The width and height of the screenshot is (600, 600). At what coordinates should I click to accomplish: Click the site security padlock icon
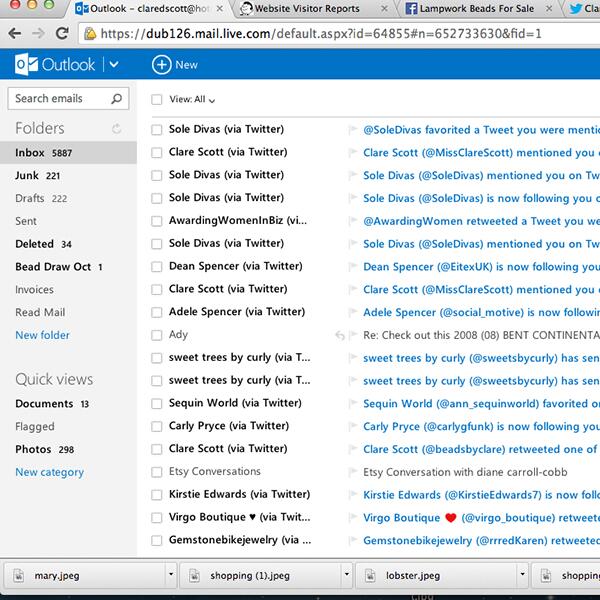(x=91, y=34)
